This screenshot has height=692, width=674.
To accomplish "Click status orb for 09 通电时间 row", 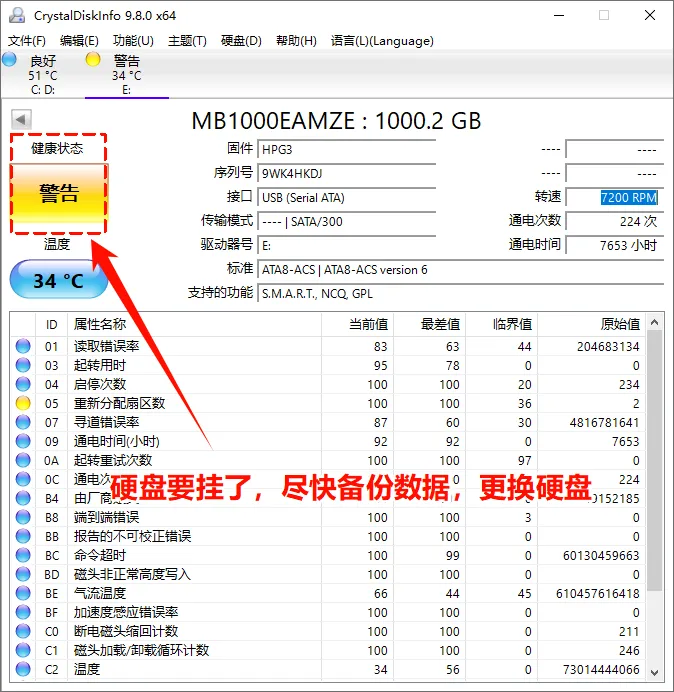I will point(23,441).
